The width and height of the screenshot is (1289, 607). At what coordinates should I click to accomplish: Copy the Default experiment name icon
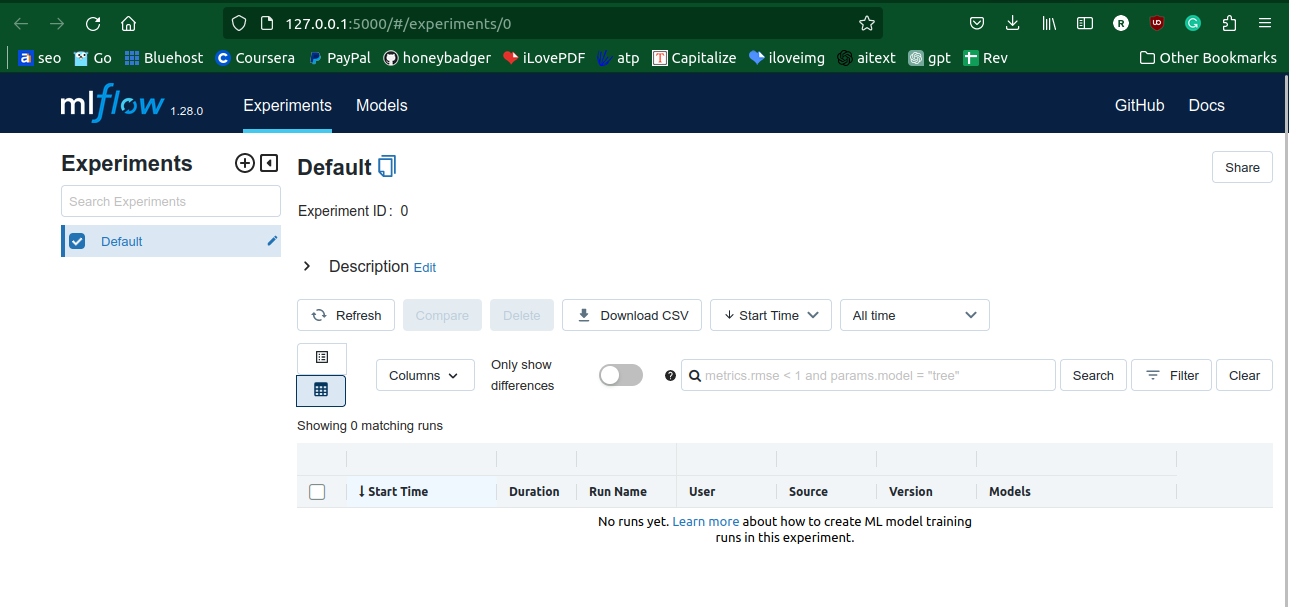(387, 167)
